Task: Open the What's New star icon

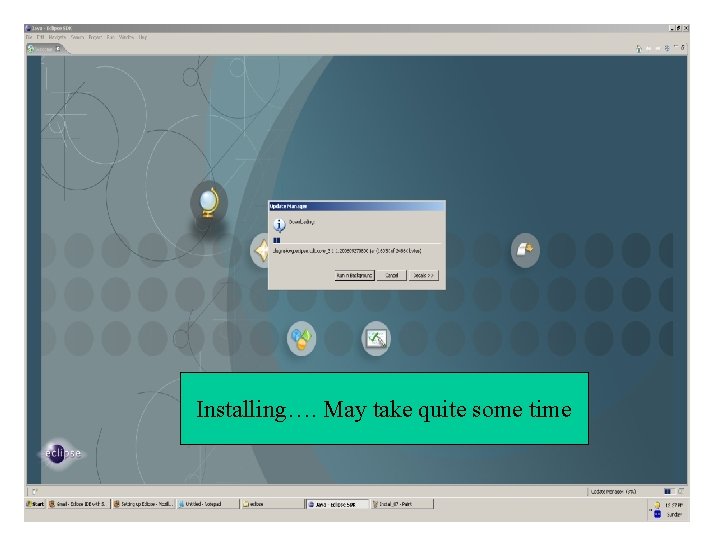Action: pos(261,251)
